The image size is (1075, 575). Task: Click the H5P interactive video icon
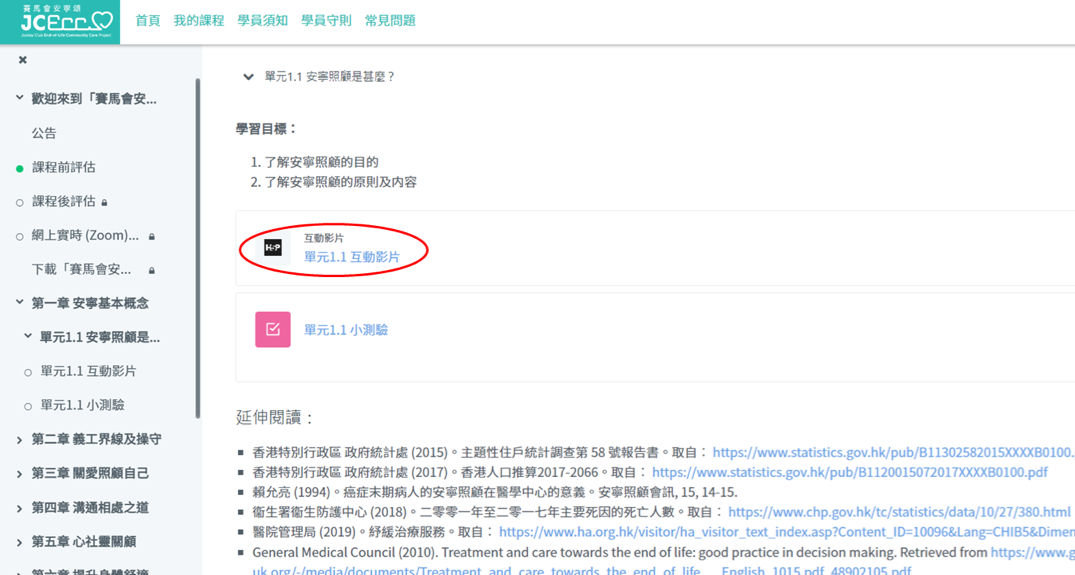(x=273, y=247)
